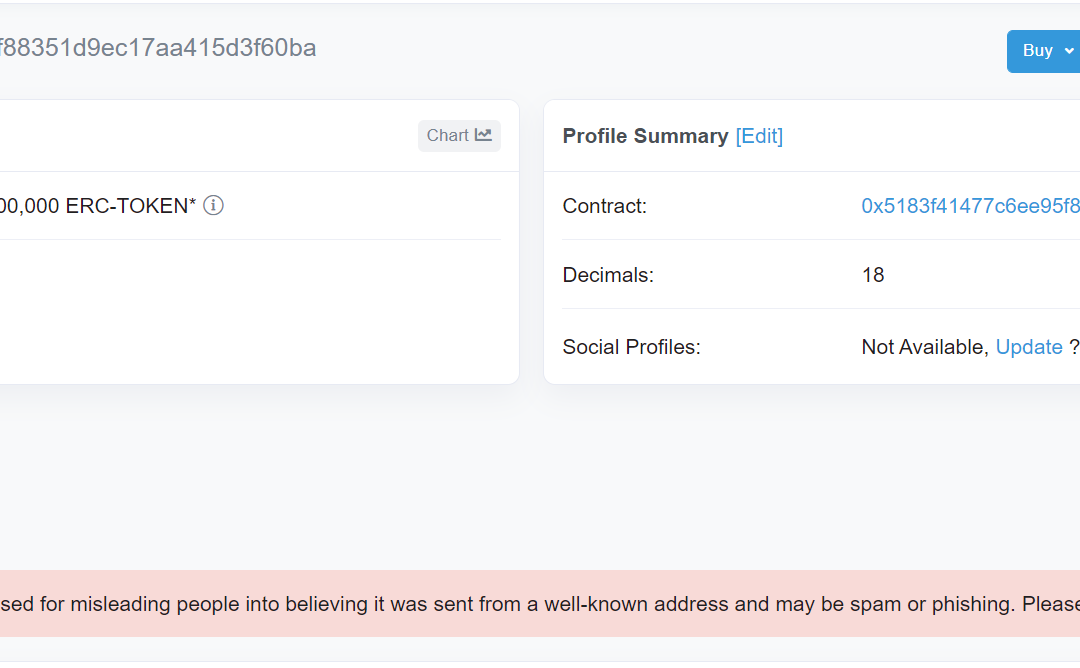Click the question mark after Update
The width and height of the screenshot is (1080, 668).
tap(1074, 346)
